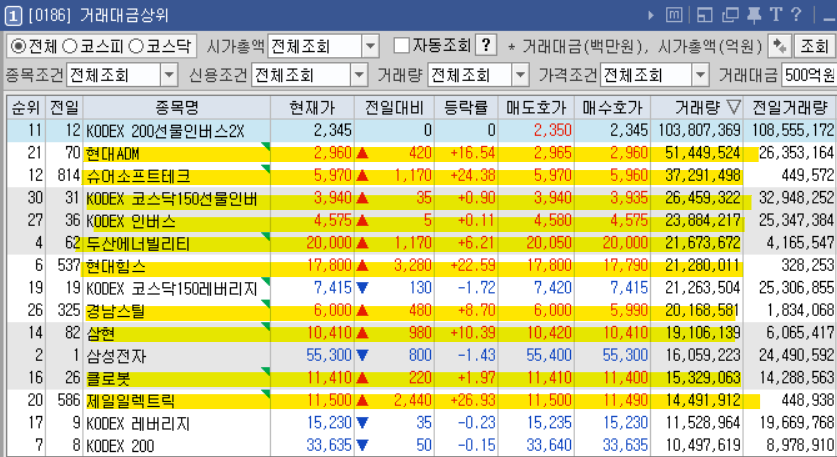This screenshot has height=457, width=837.
Task: Click the 등락률 column header
Action: (466, 107)
